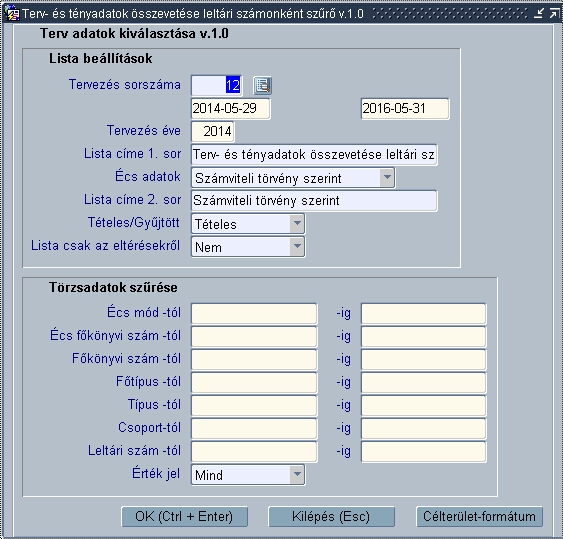563x539 pixels.
Task: Click the Kilépés (Esc) button
Action: [331, 516]
